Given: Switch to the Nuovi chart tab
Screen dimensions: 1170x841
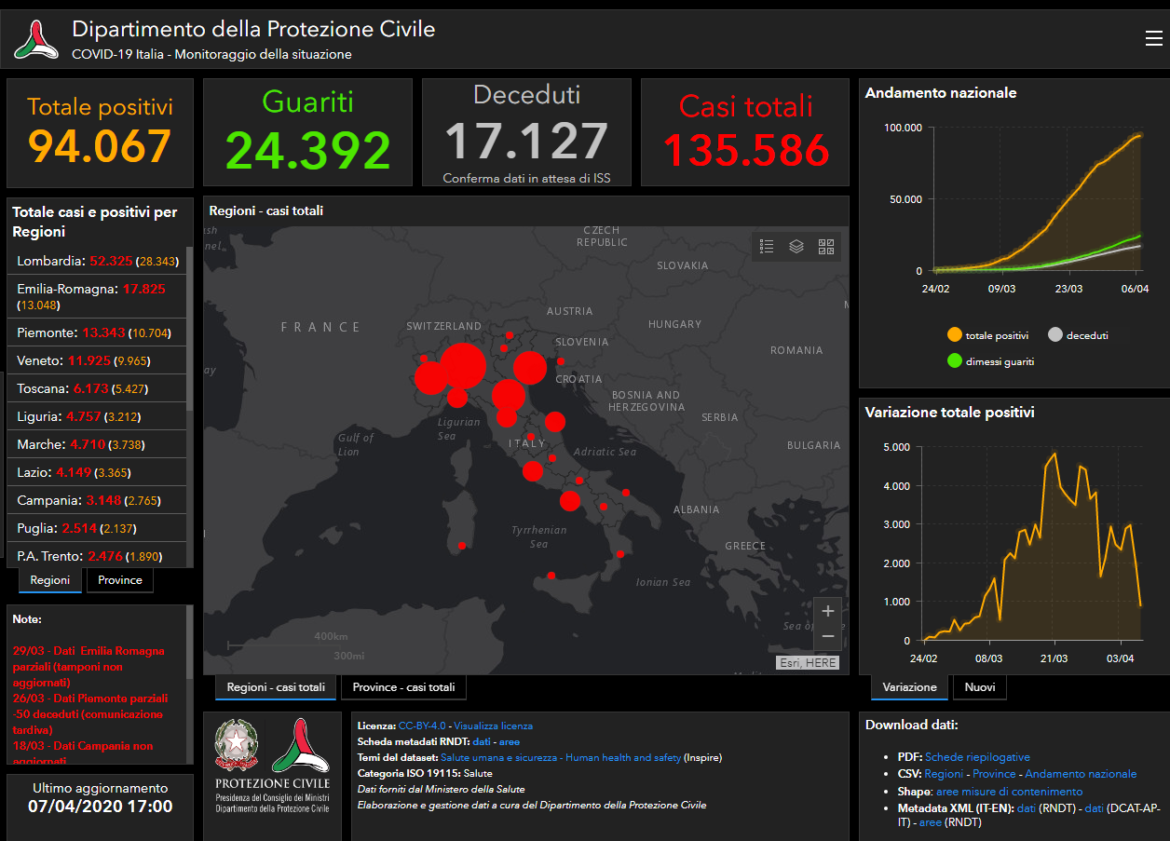Looking at the screenshot, I should click(x=979, y=687).
